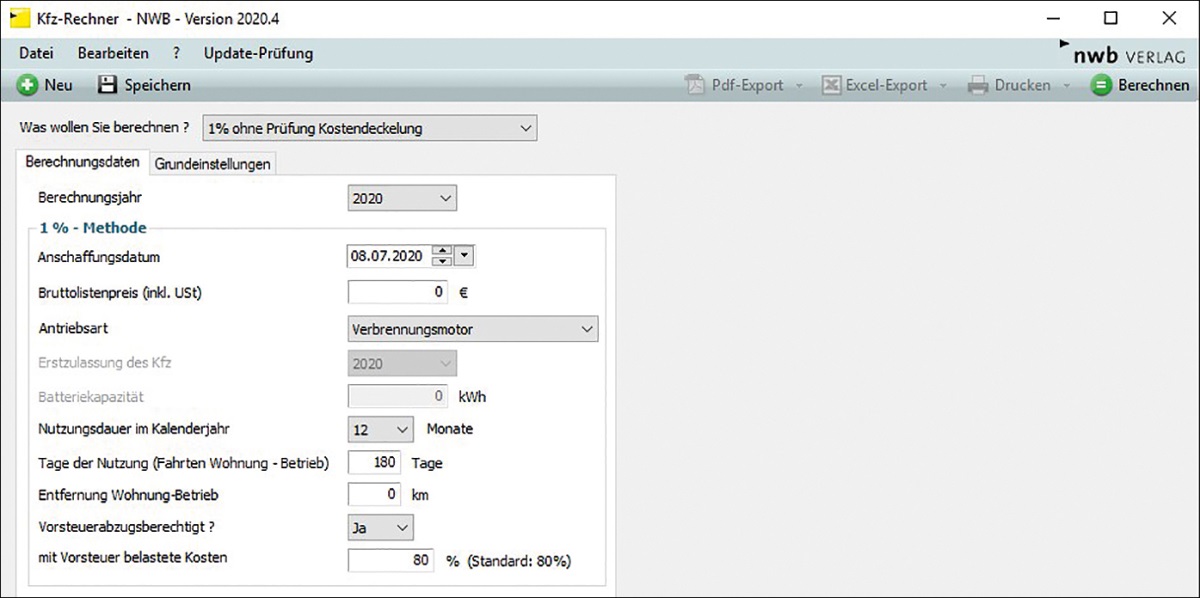Decrease Anschaffungsdatum with the down spinner
Screen dimensions: 1200x598
click(x=441, y=262)
